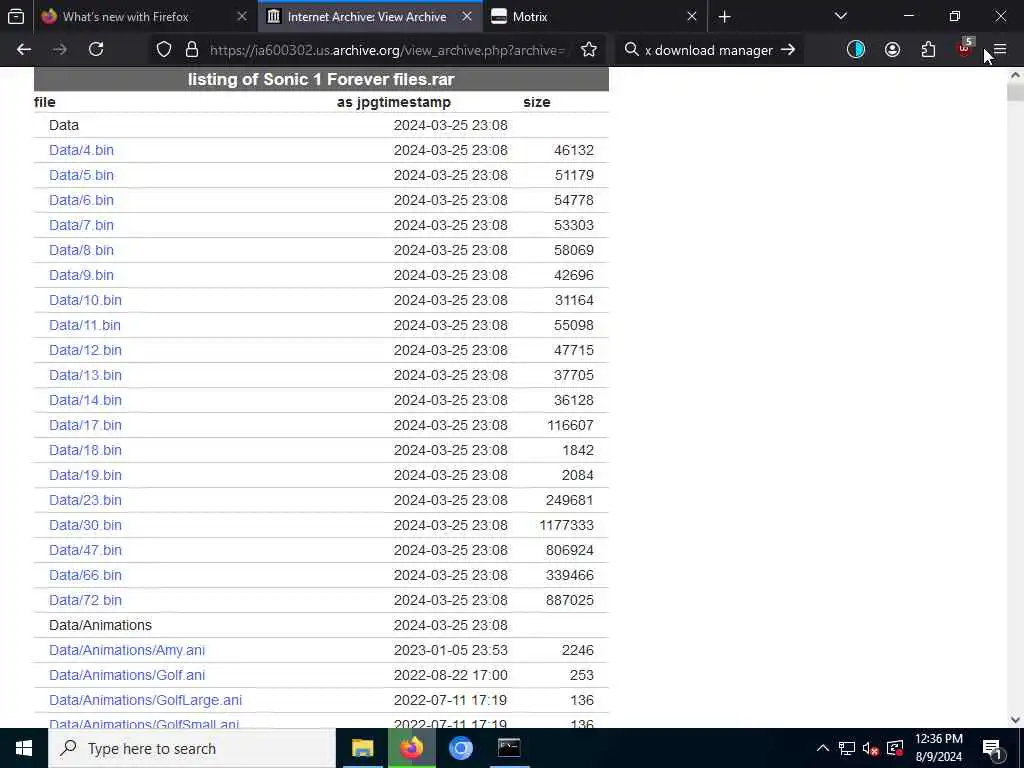Open the Data/4.bin file link
Screen dimensions: 1024x768
(x=82, y=150)
